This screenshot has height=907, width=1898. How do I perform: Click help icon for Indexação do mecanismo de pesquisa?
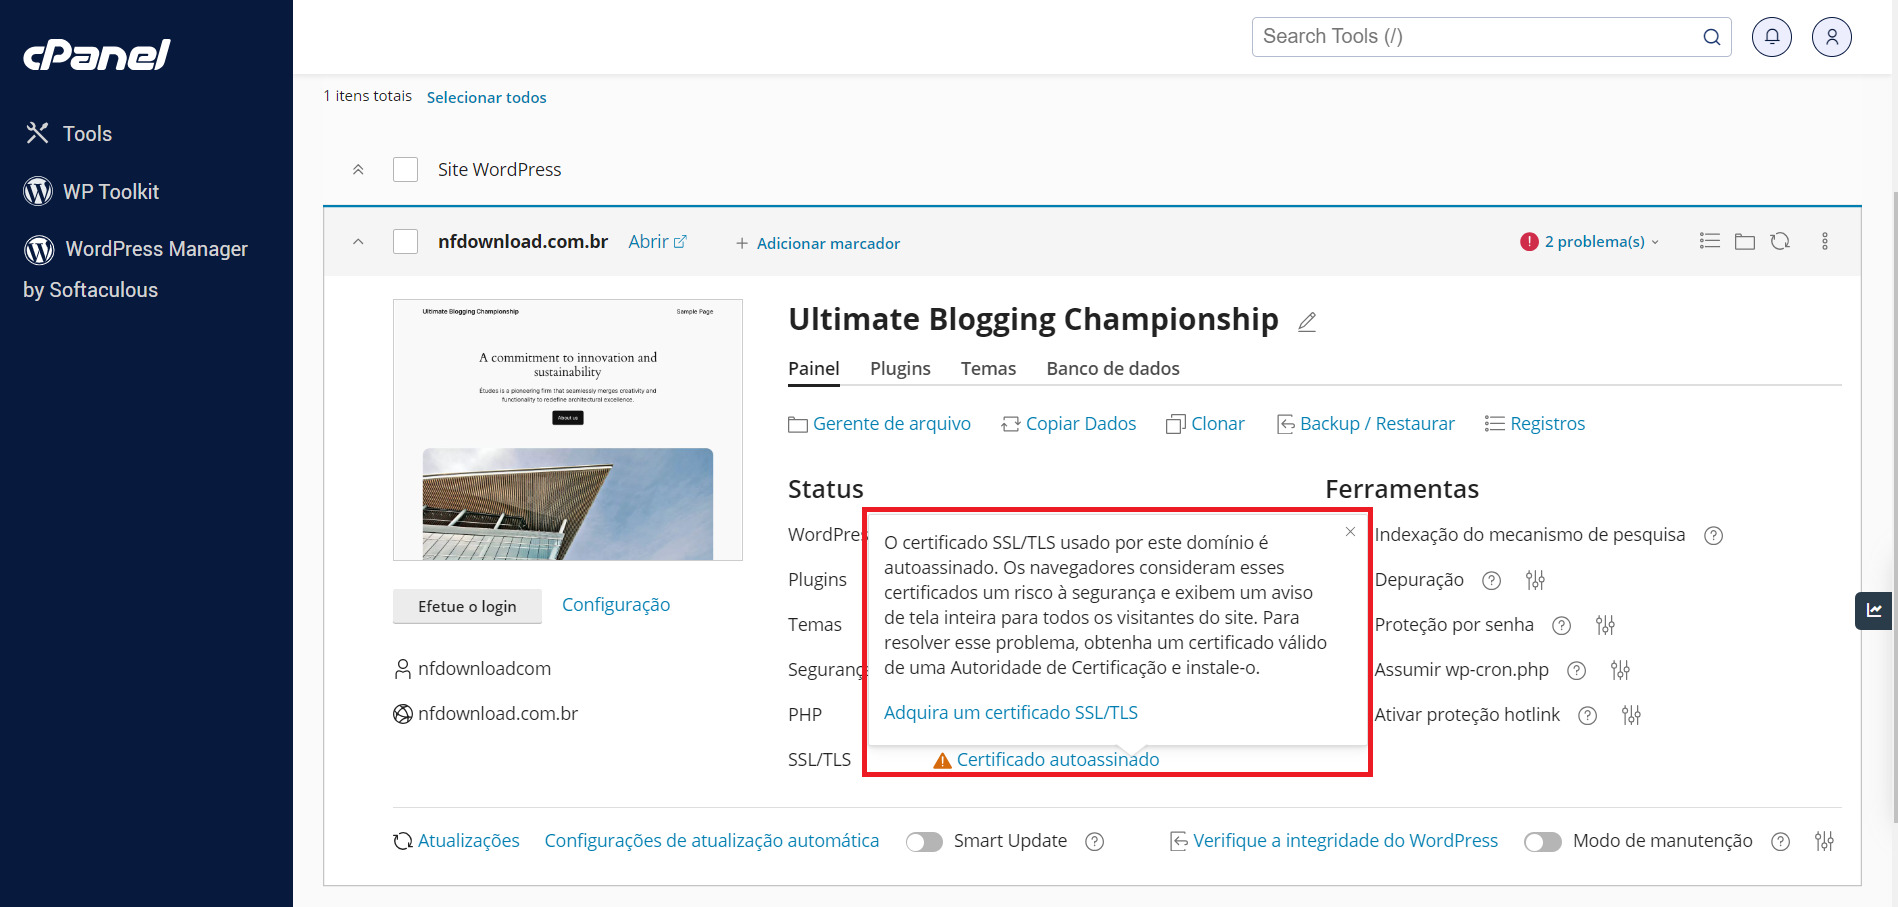click(1713, 536)
